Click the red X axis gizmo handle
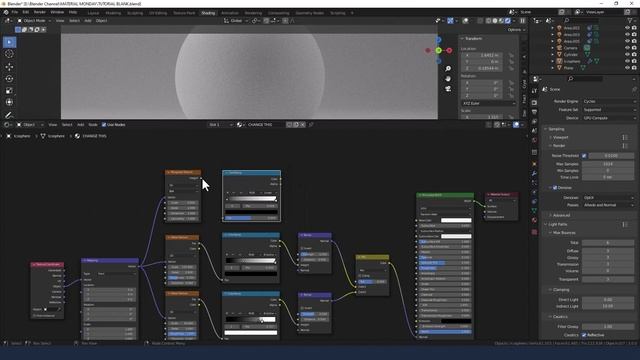 [449, 51]
